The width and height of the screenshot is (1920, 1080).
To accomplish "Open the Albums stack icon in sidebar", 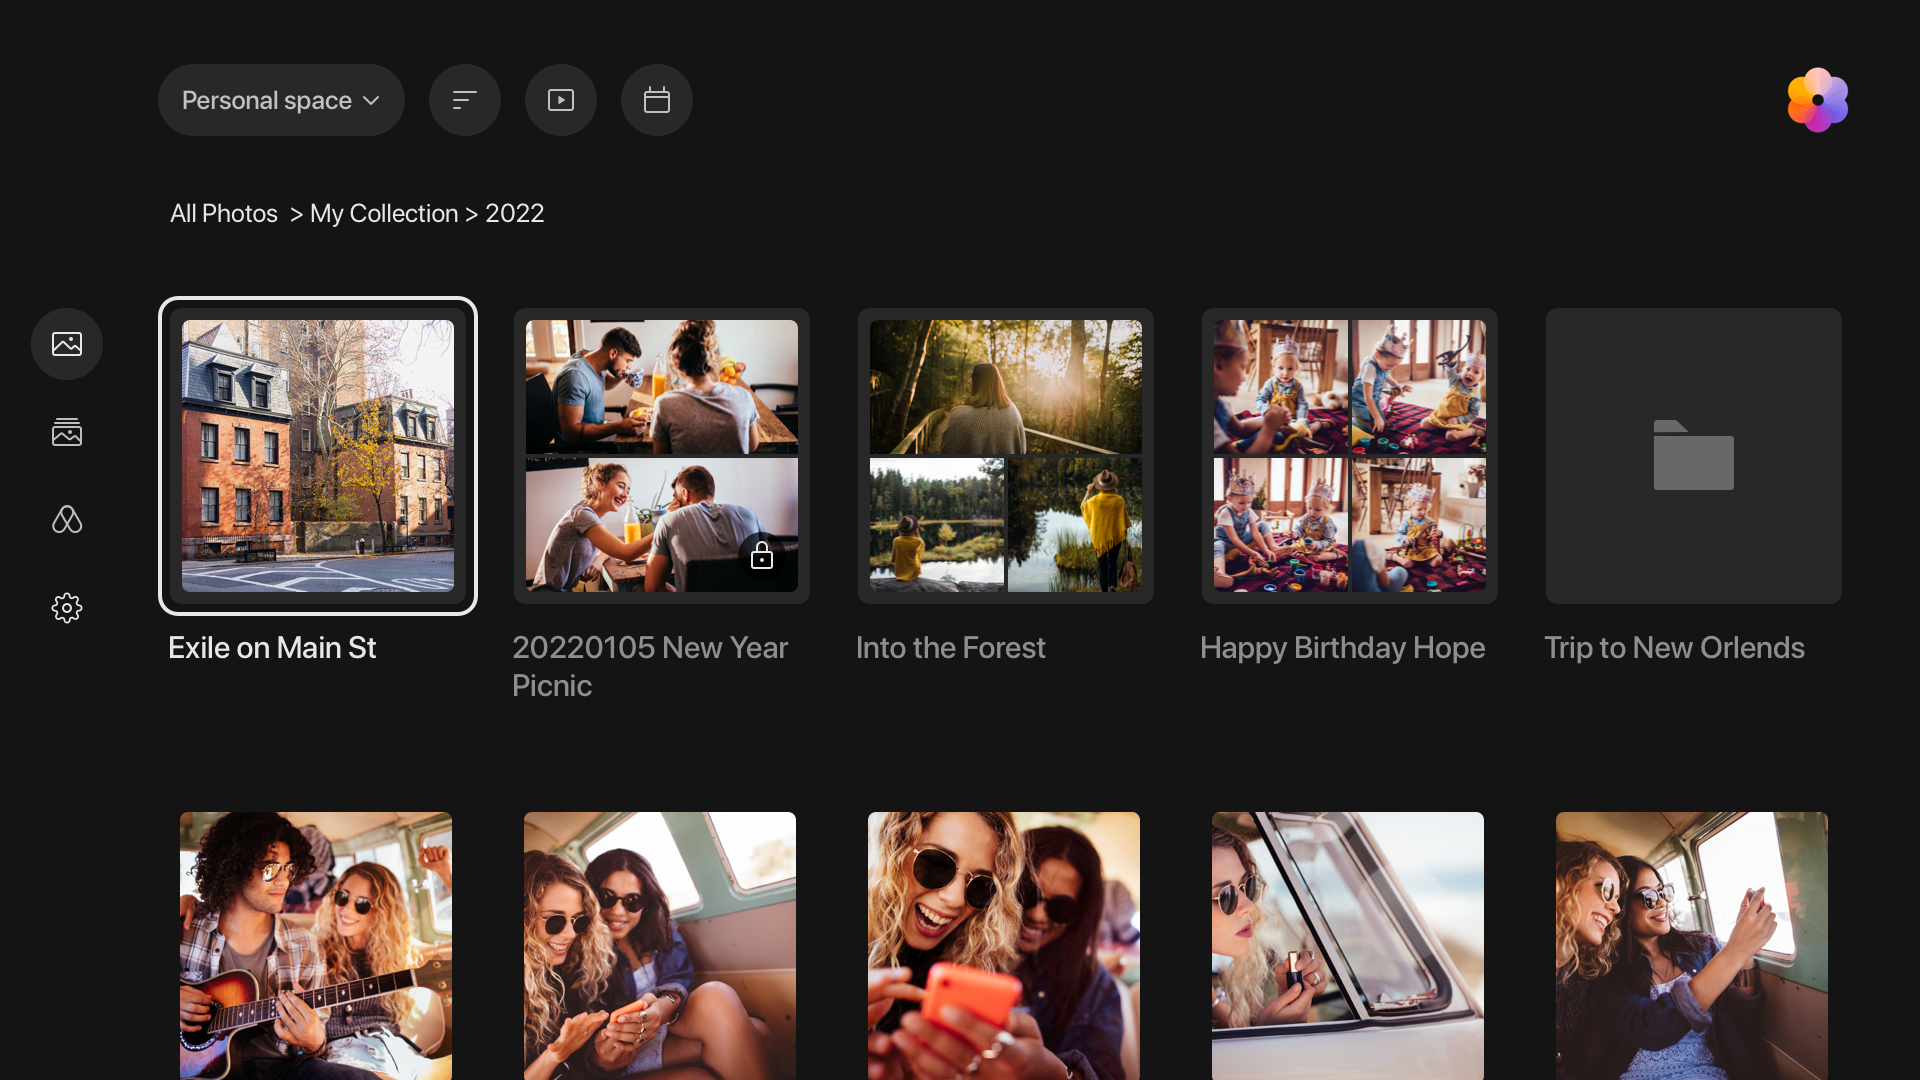I will pyautogui.click(x=67, y=432).
